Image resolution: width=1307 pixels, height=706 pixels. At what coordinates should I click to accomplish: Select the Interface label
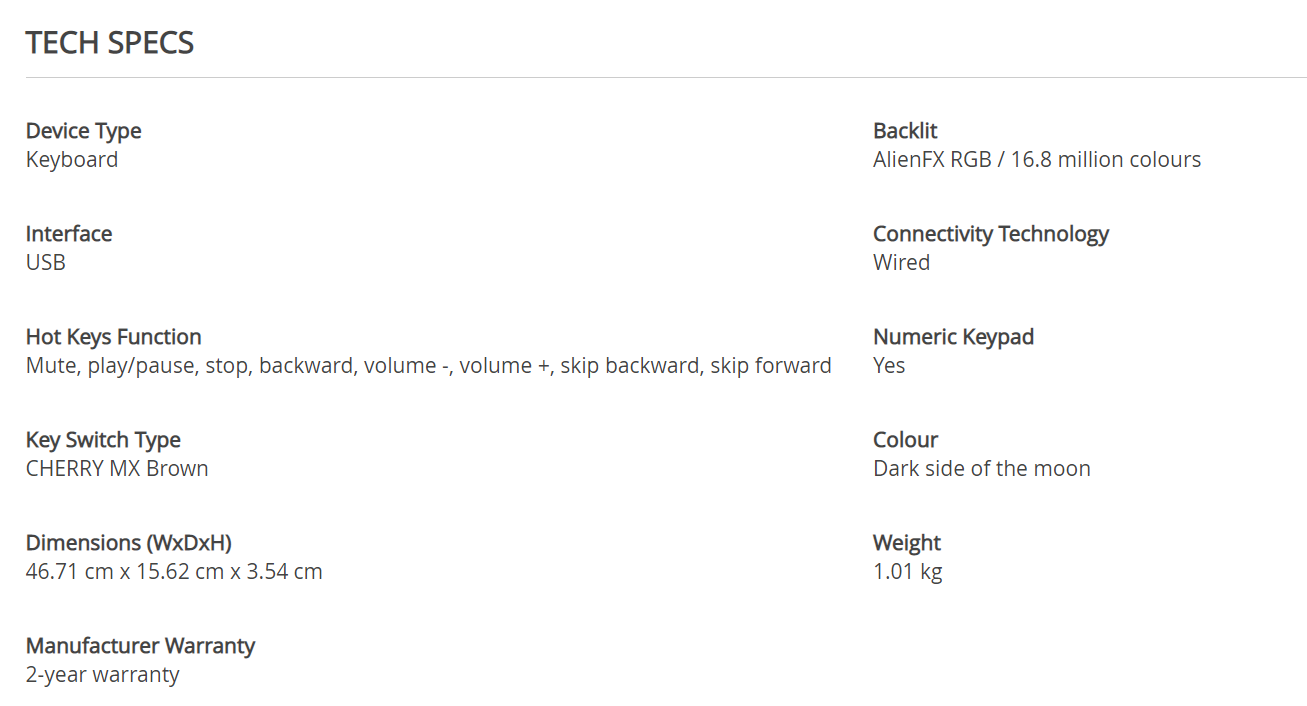(69, 234)
